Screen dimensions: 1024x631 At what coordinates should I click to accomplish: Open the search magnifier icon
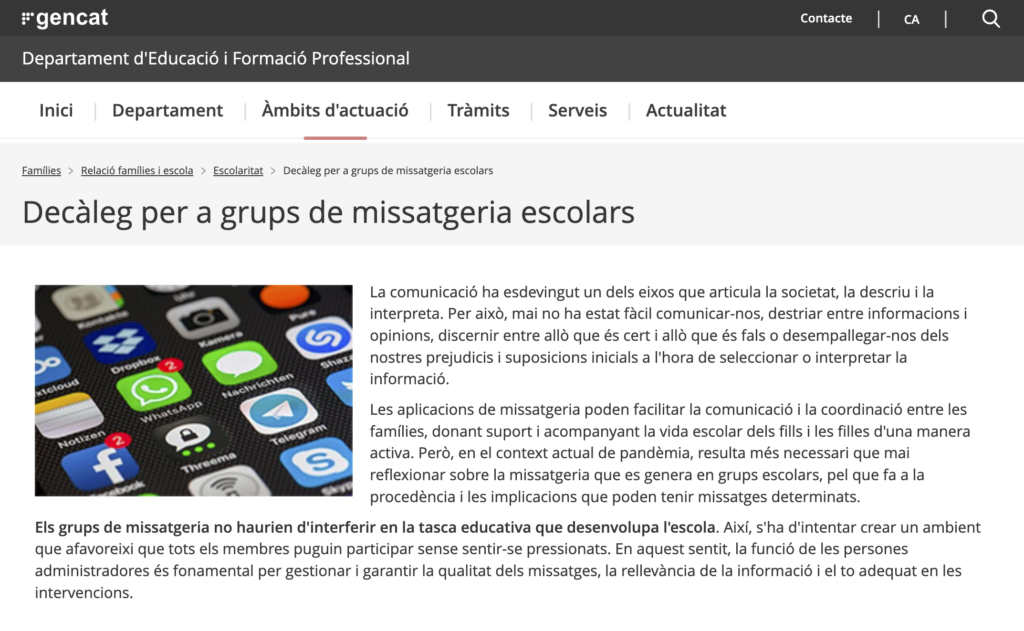(x=990, y=19)
